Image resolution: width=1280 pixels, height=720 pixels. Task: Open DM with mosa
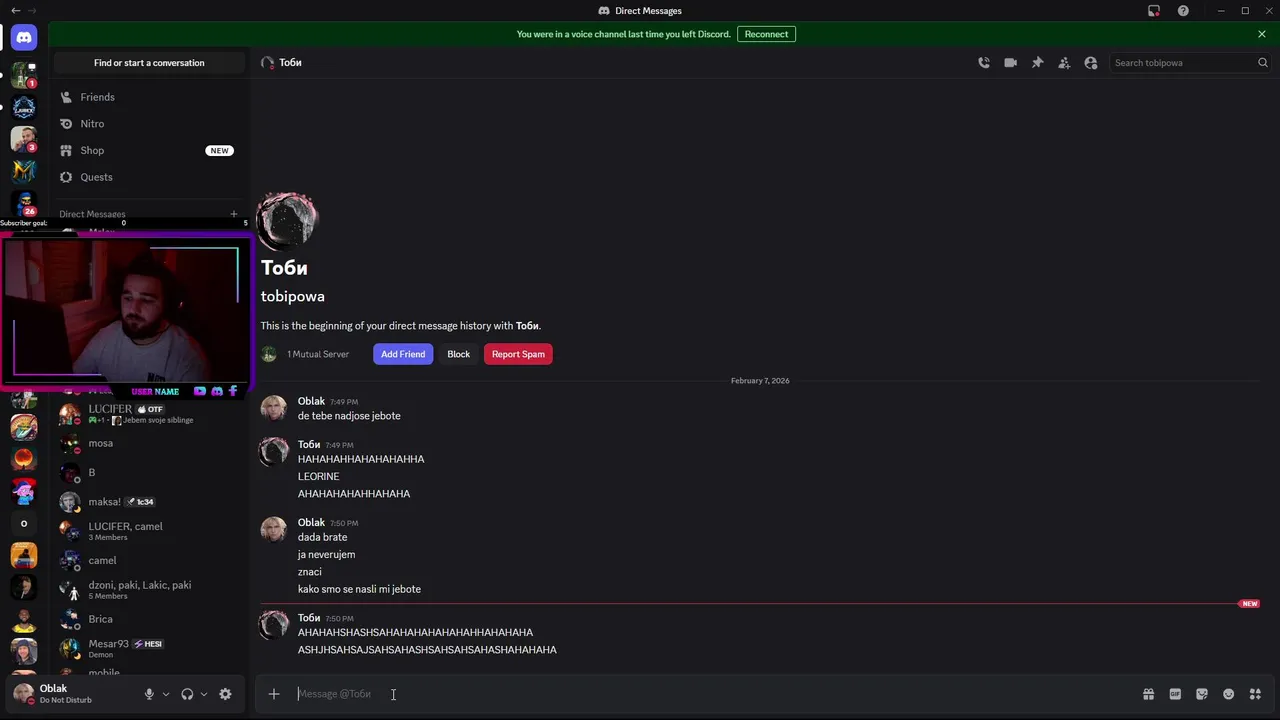[x=149, y=443]
